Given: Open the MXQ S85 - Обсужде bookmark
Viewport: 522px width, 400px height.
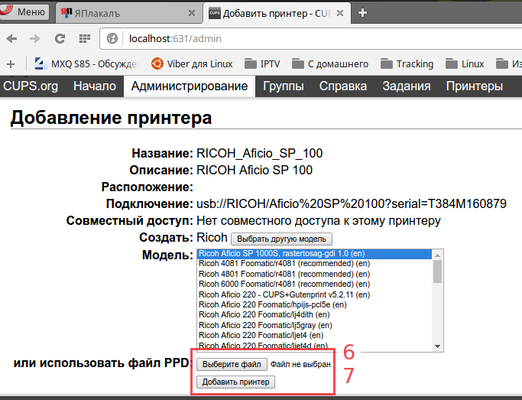Looking at the screenshot, I should pyautogui.click(x=86, y=64).
